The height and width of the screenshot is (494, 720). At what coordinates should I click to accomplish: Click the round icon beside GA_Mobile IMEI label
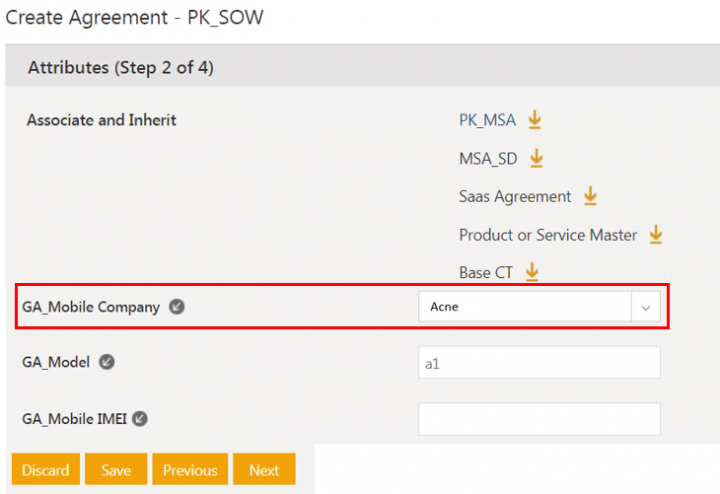[140, 419]
